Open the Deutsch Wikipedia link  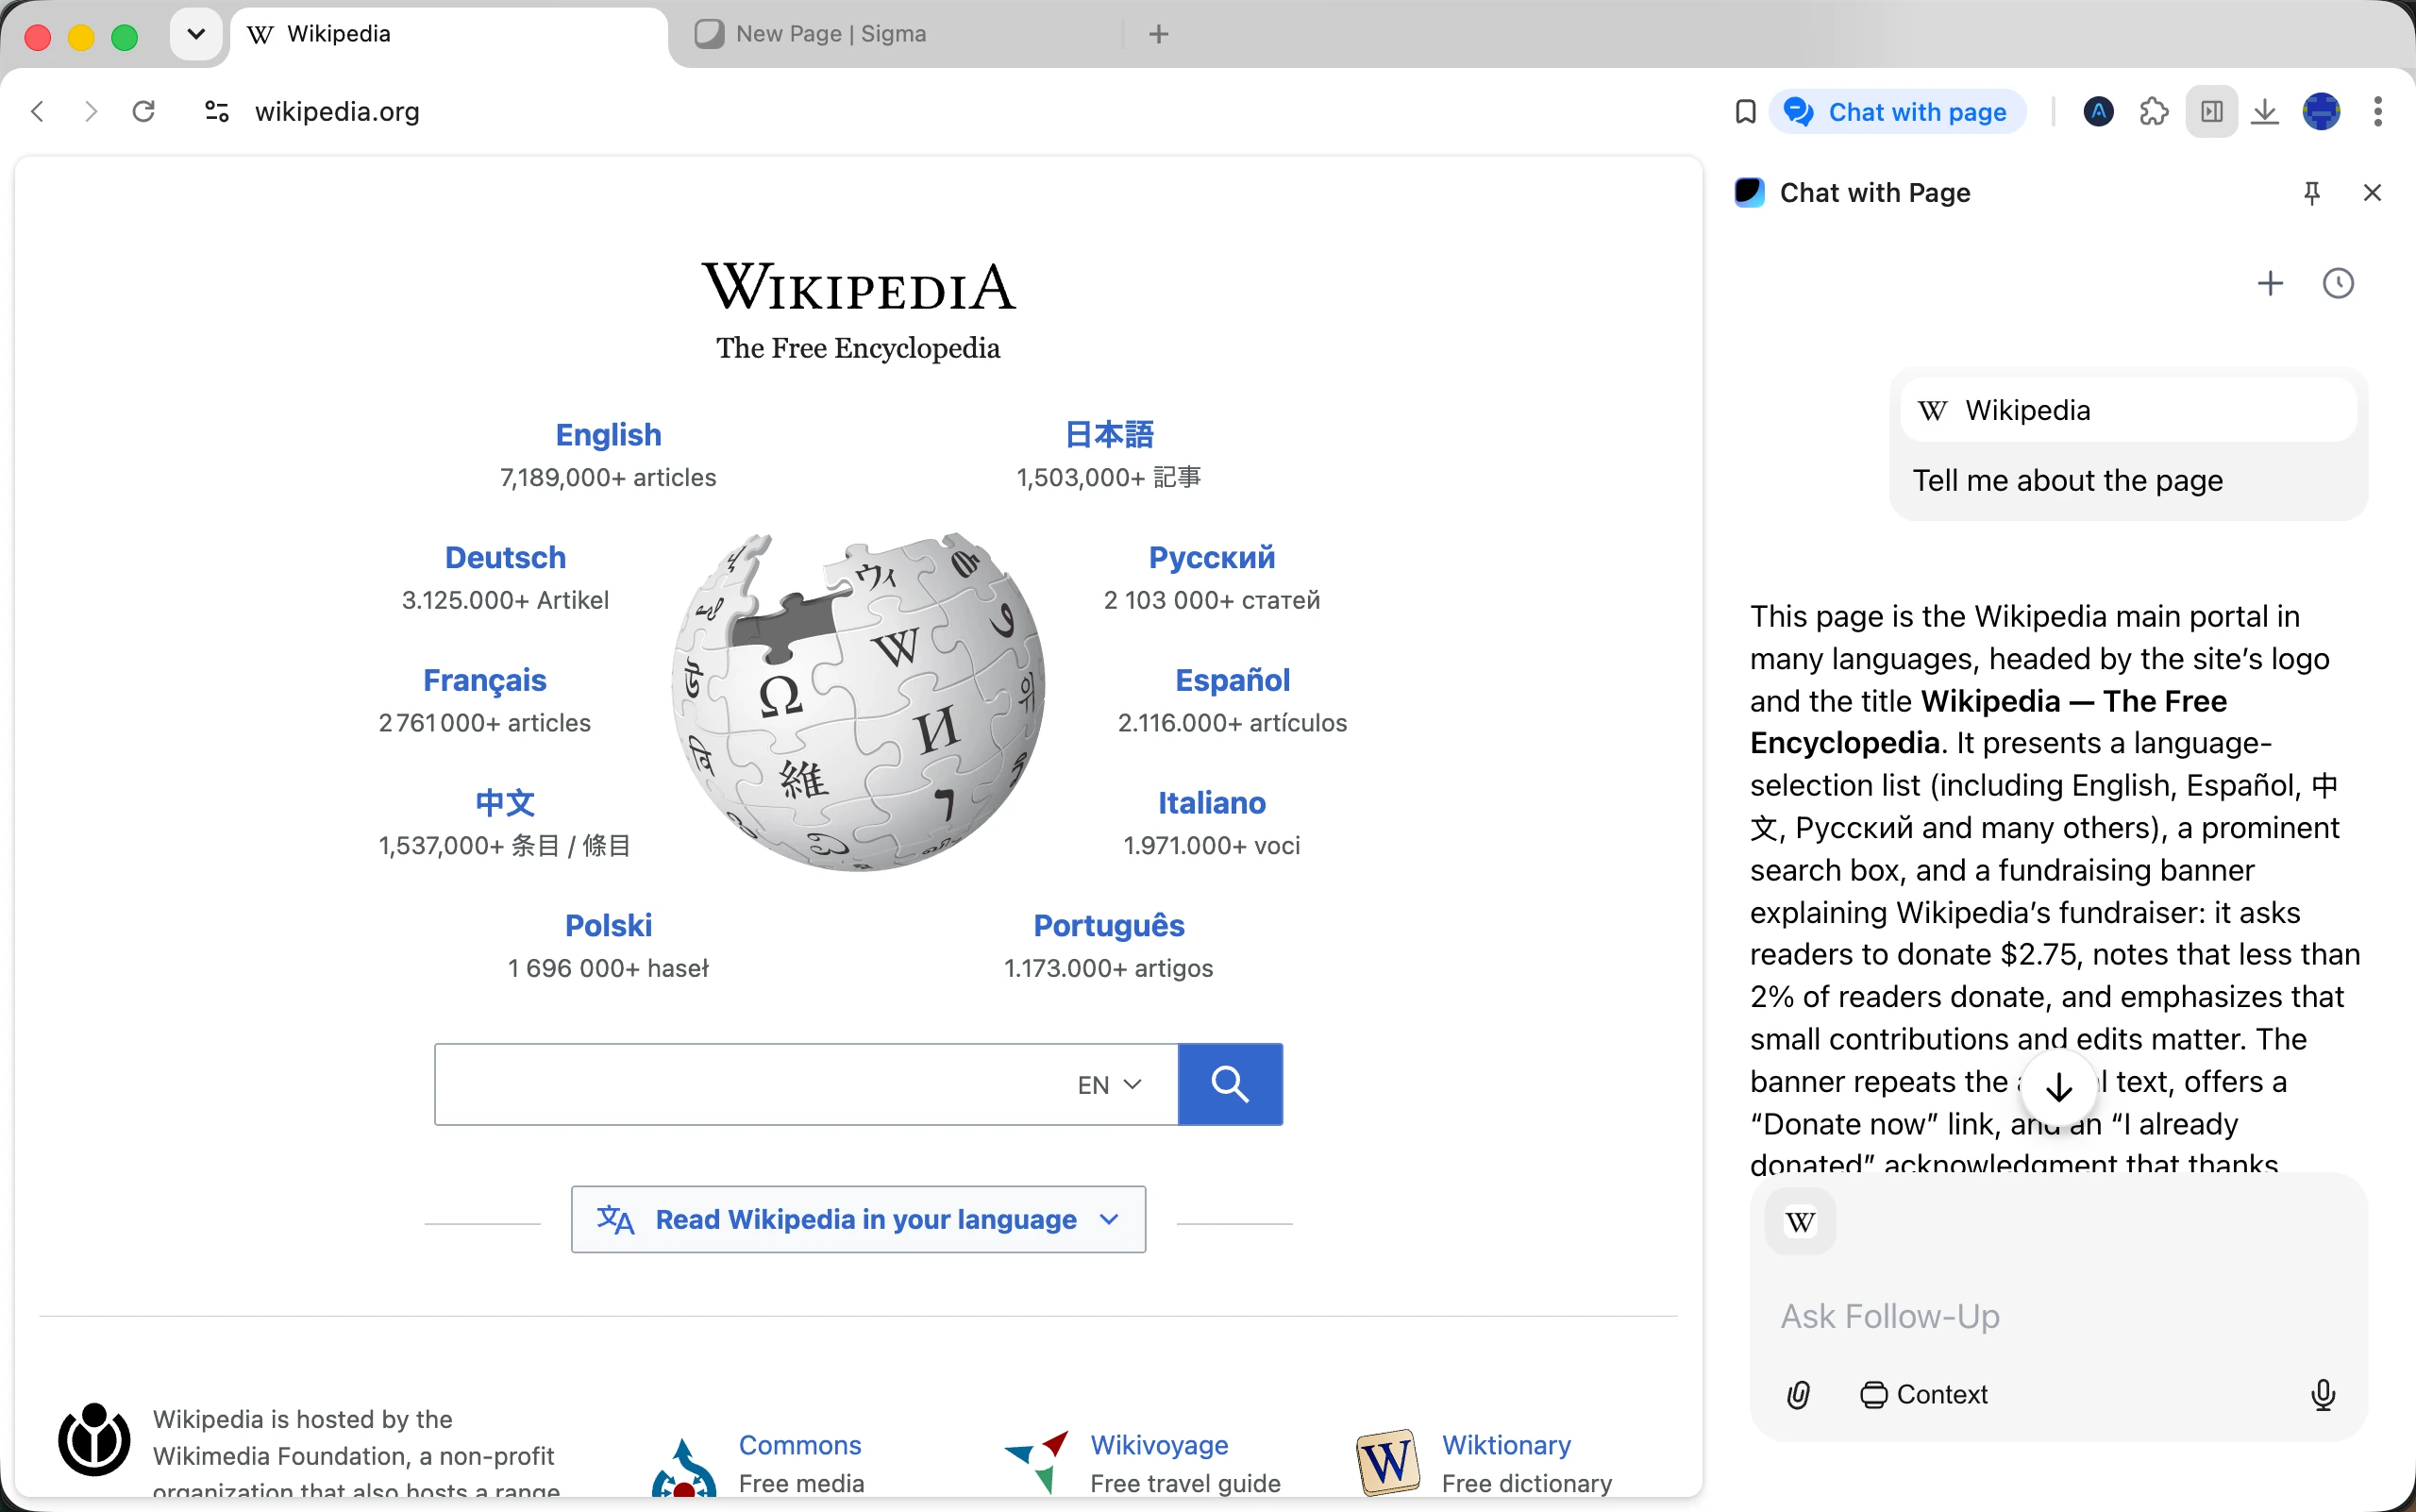coord(505,558)
